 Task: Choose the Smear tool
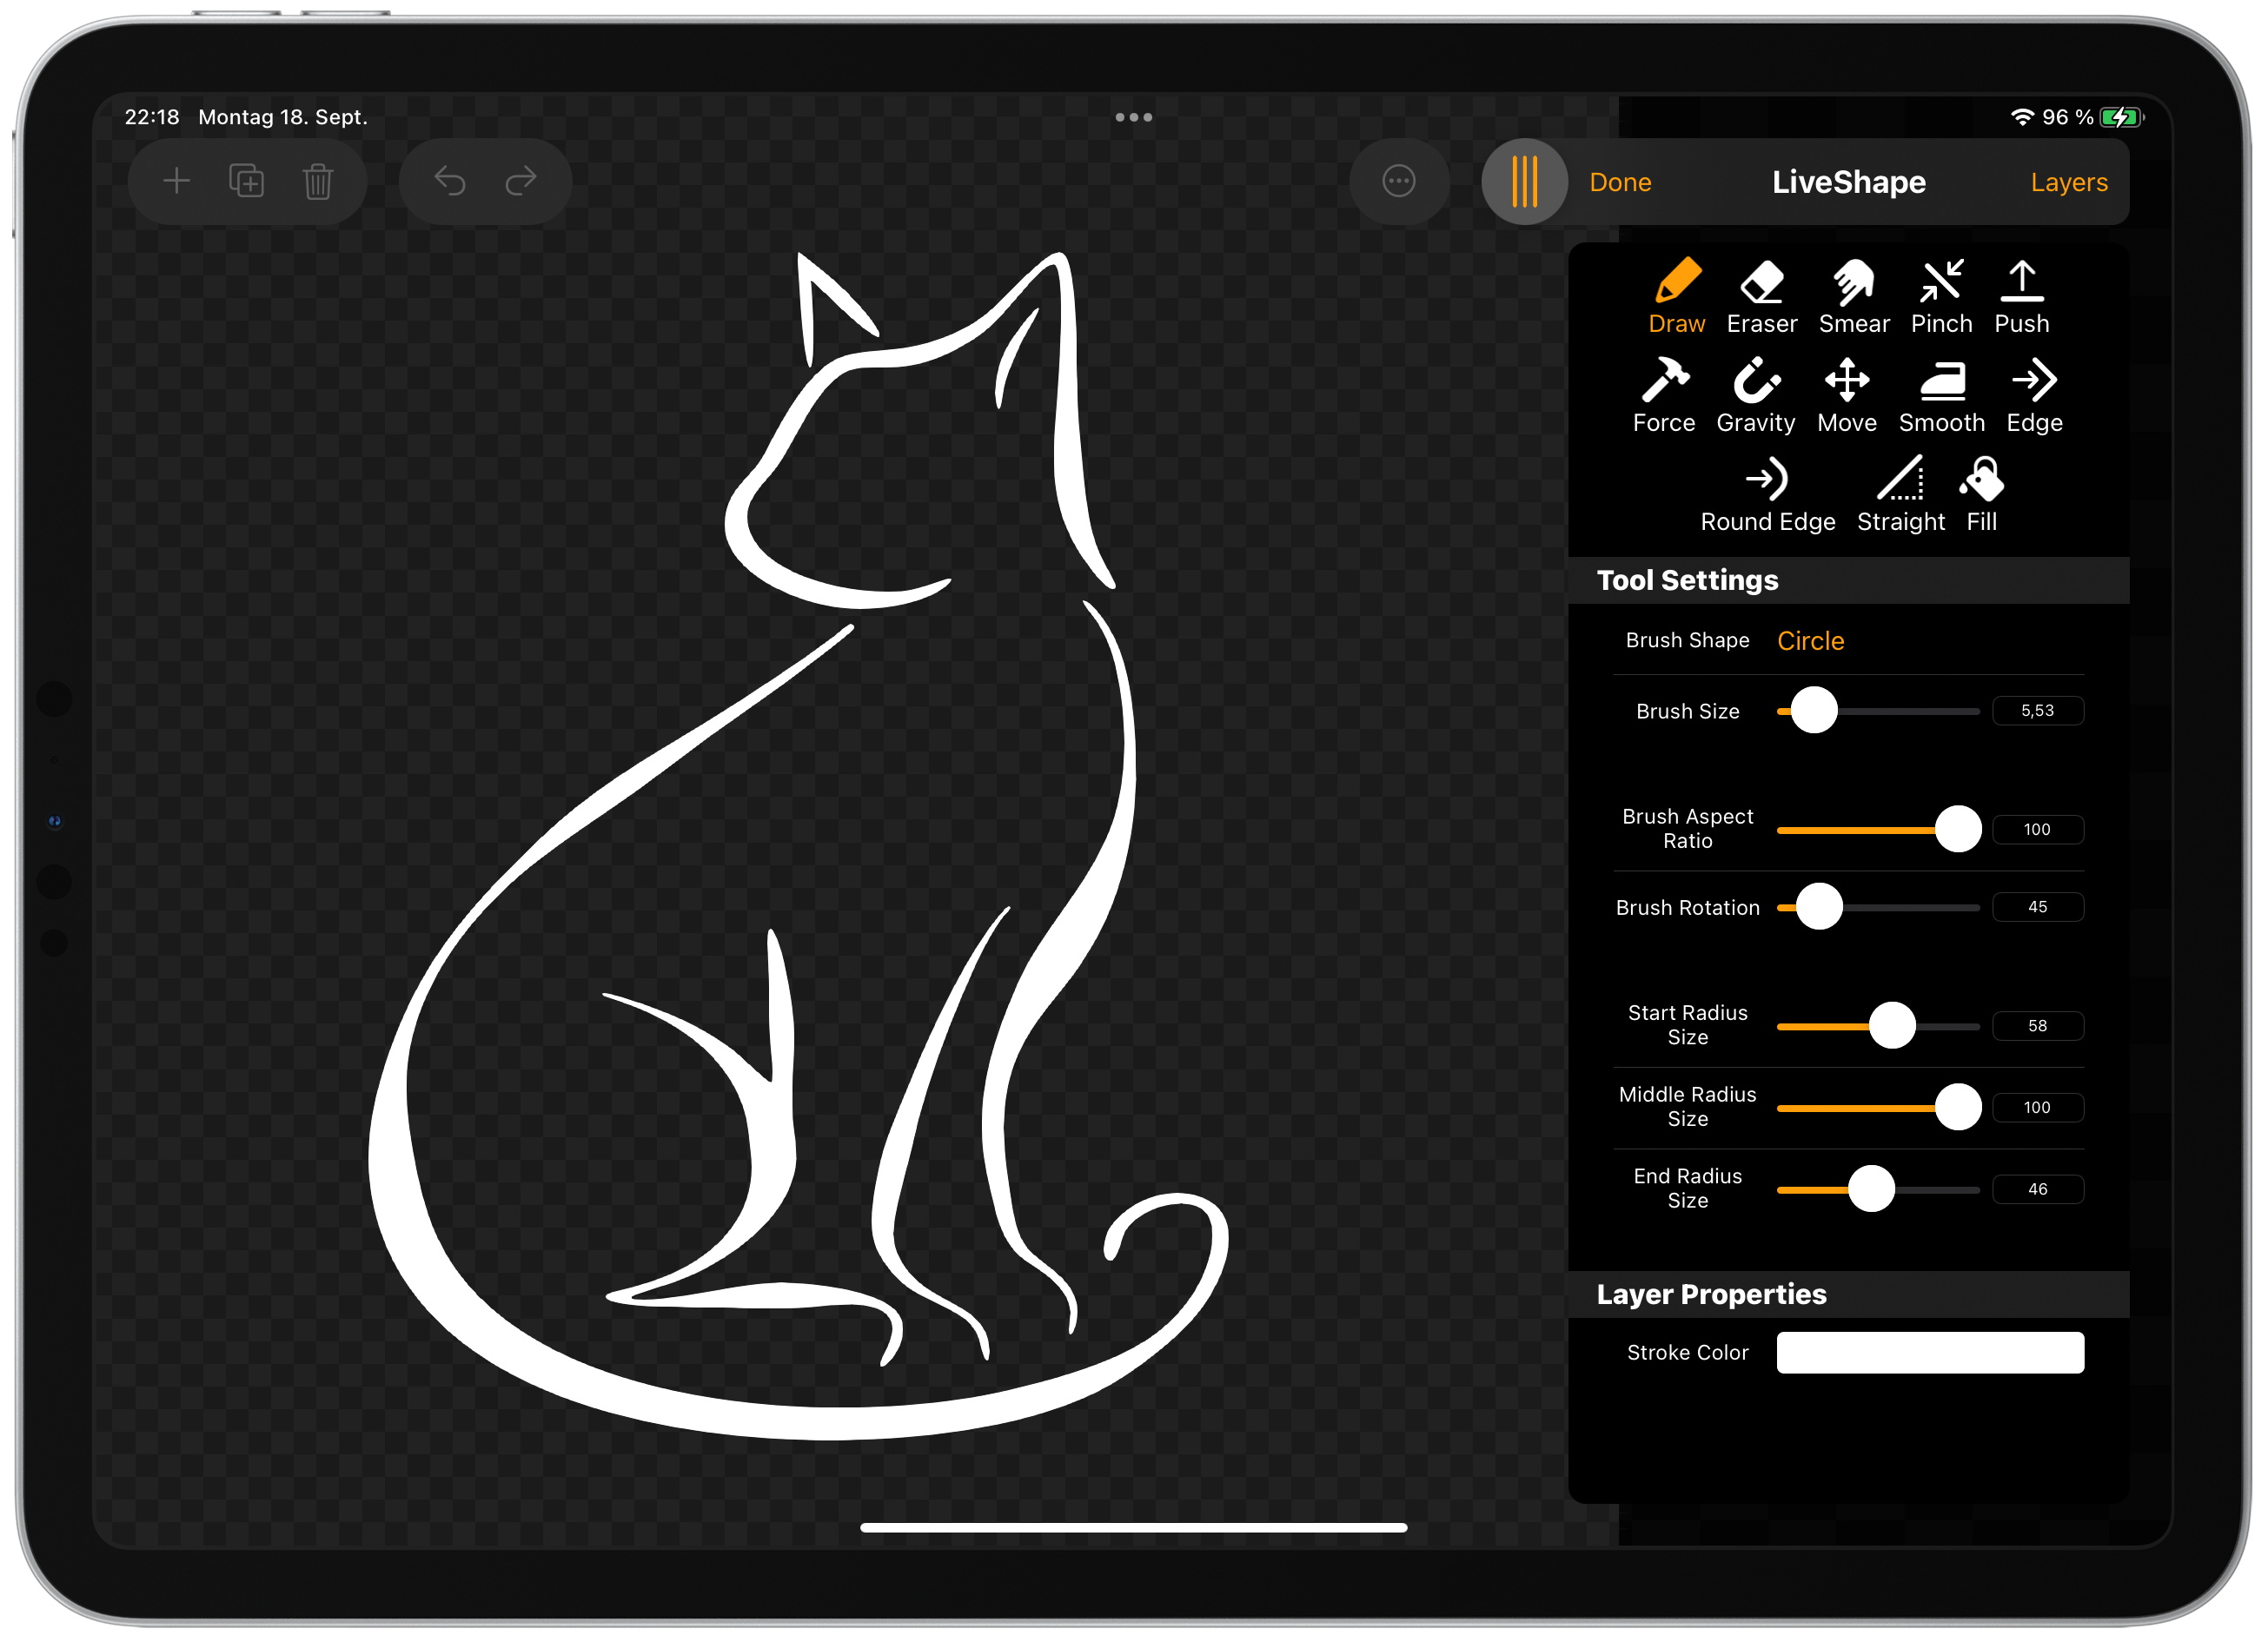[x=1853, y=296]
